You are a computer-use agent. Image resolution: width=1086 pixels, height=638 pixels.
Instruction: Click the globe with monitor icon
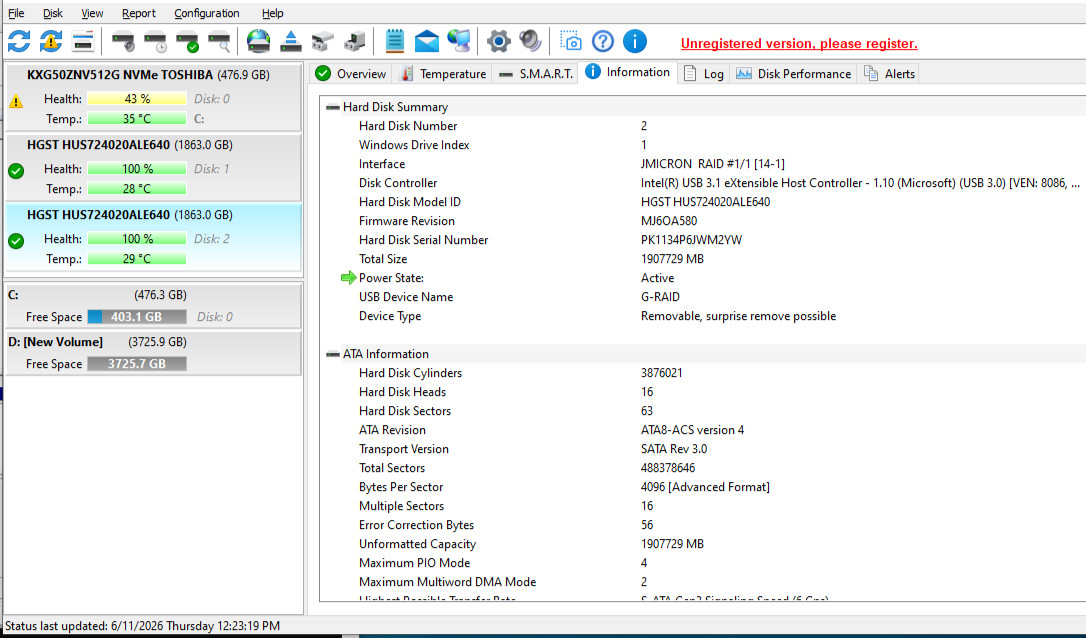coord(459,42)
